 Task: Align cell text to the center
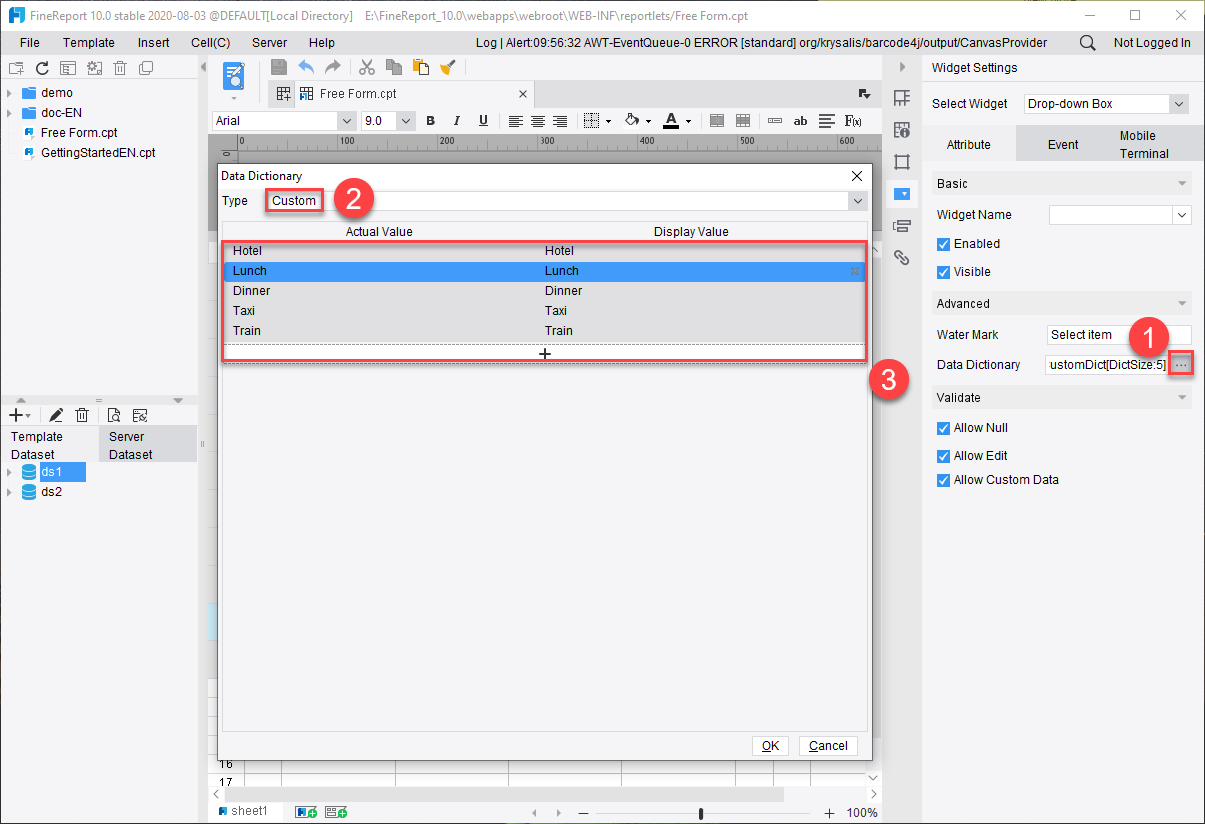538,121
